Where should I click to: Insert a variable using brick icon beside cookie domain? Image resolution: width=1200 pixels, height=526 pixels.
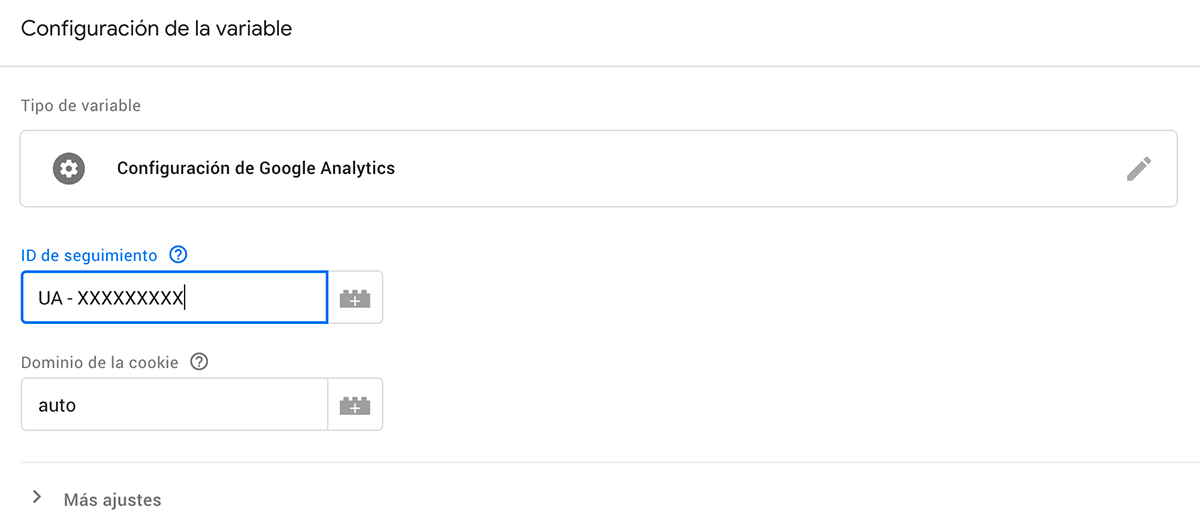point(355,405)
